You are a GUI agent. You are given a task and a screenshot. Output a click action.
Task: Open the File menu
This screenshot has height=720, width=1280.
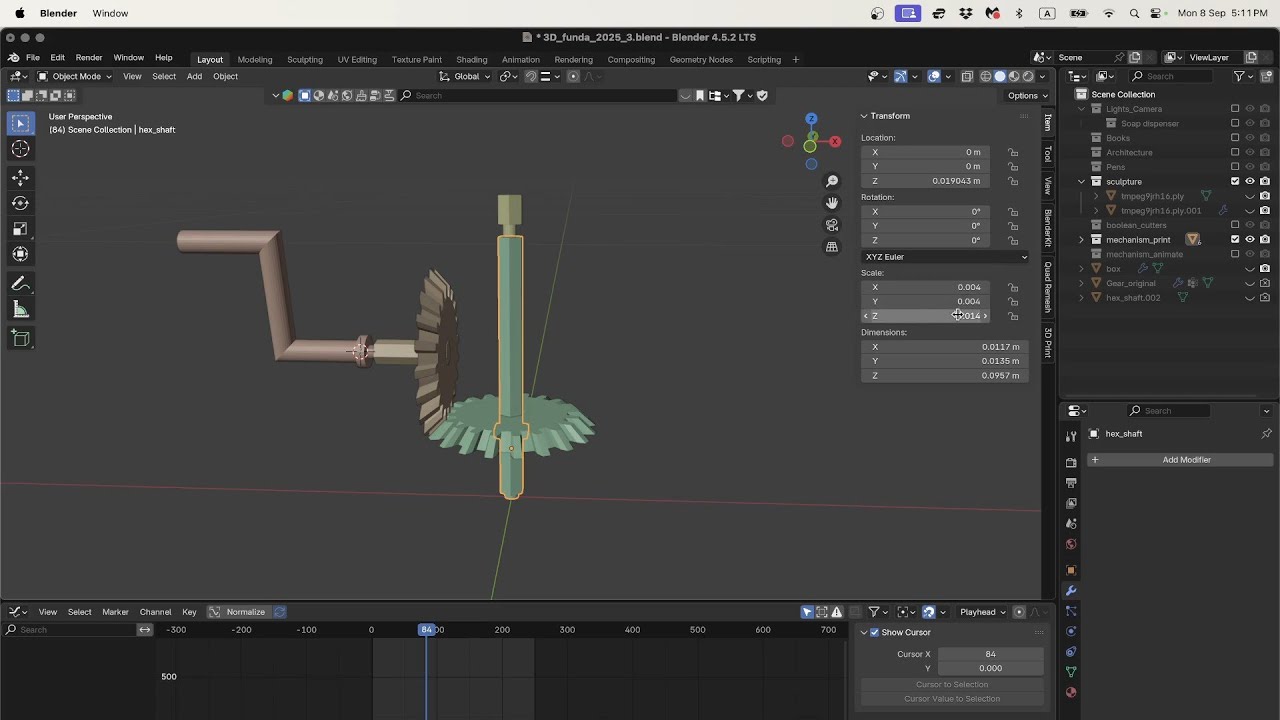[33, 58]
